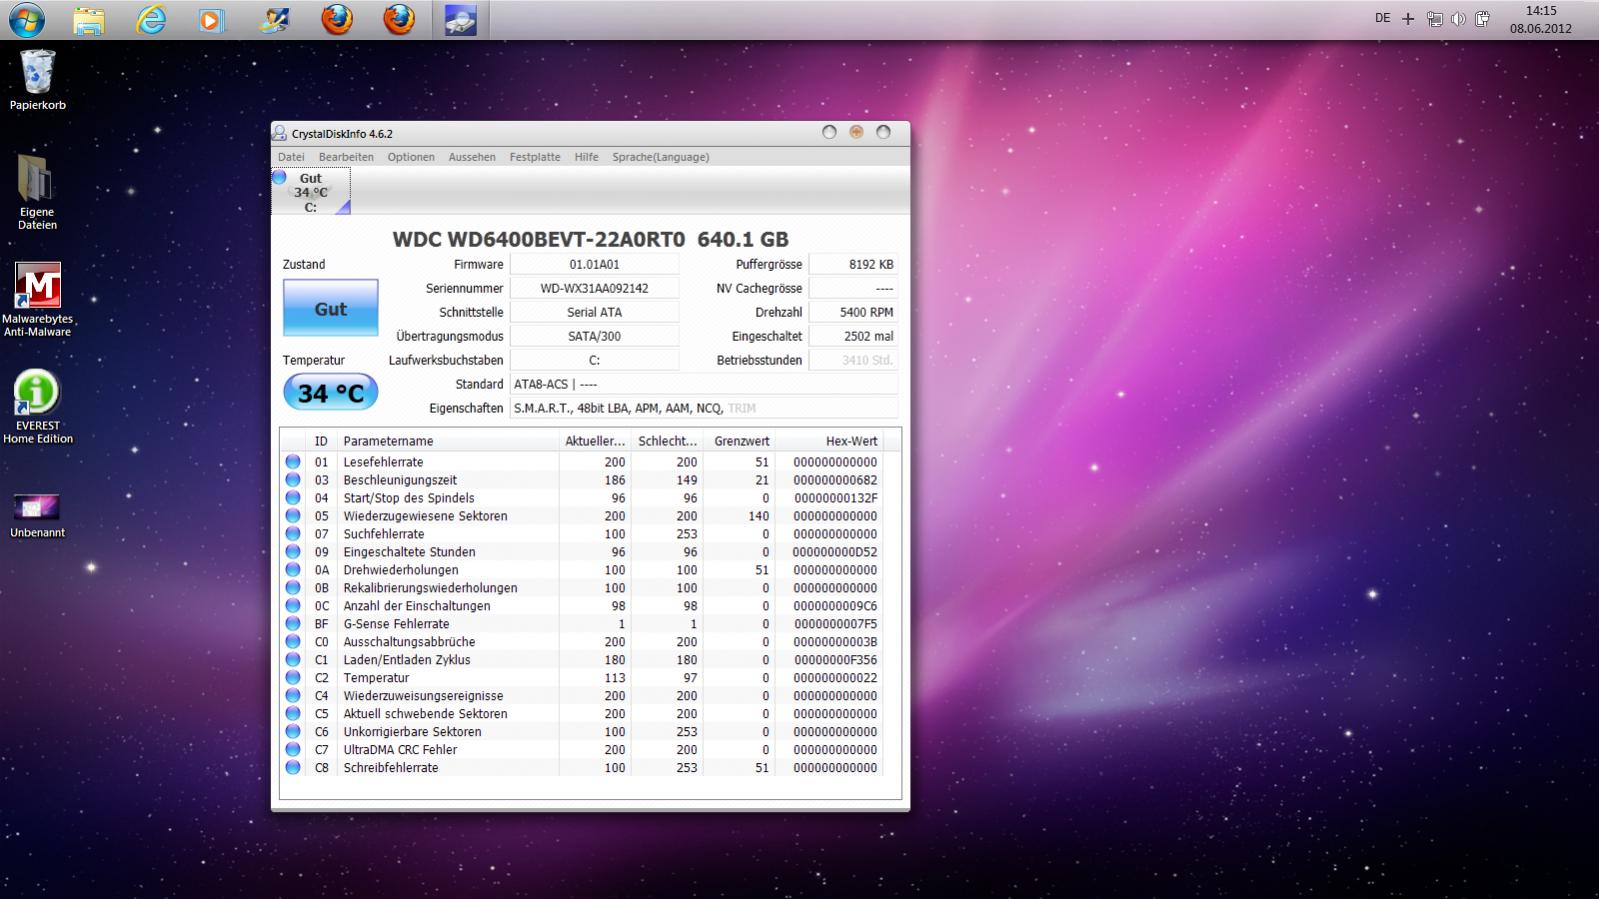Click the 34 °C temperature button
Viewport: 1599px width, 899px height.
pyautogui.click(x=331, y=393)
